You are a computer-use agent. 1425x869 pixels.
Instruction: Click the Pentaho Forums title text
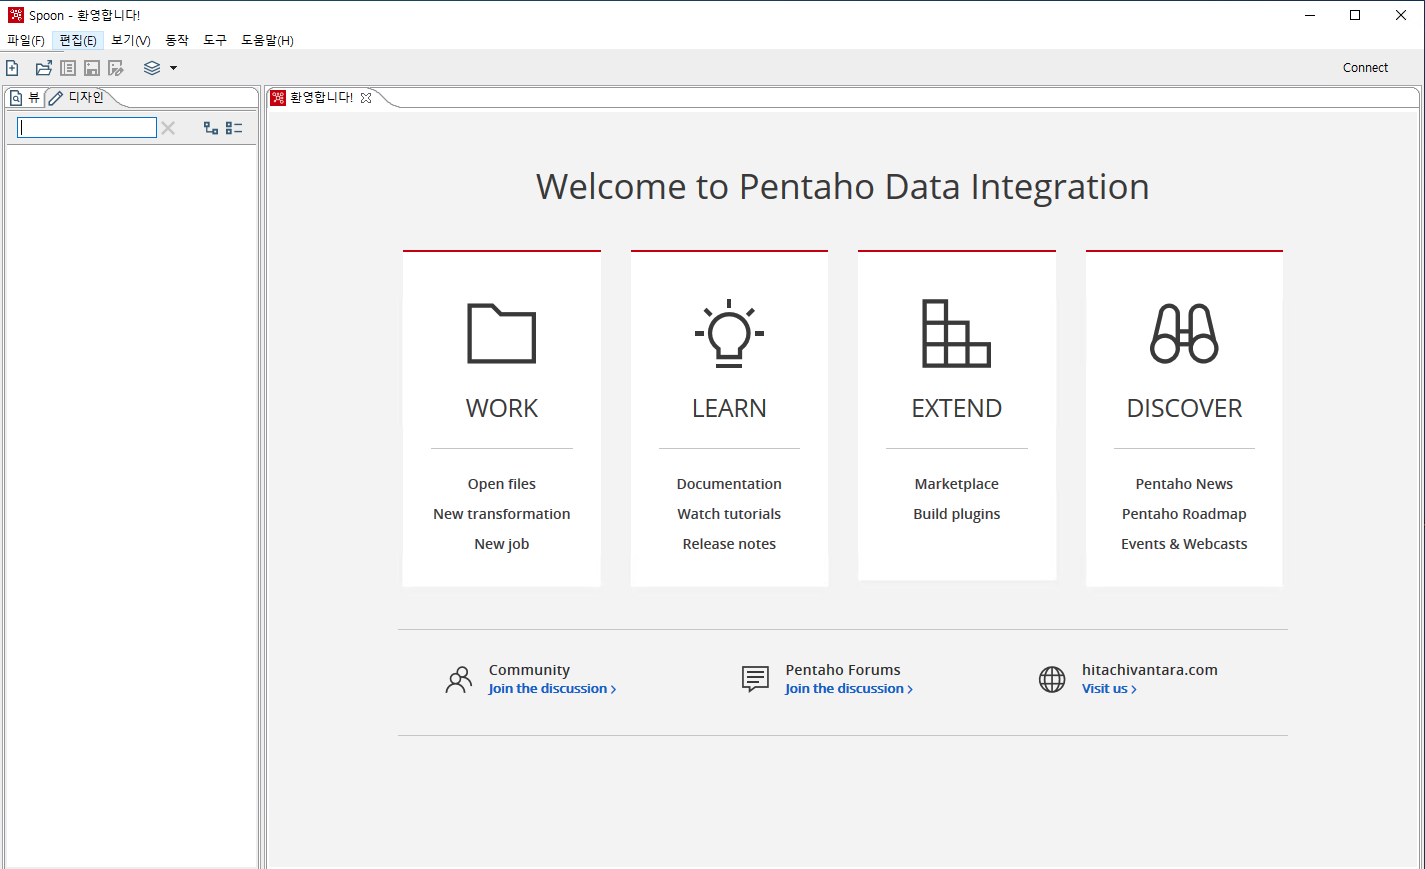pos(843,670)
